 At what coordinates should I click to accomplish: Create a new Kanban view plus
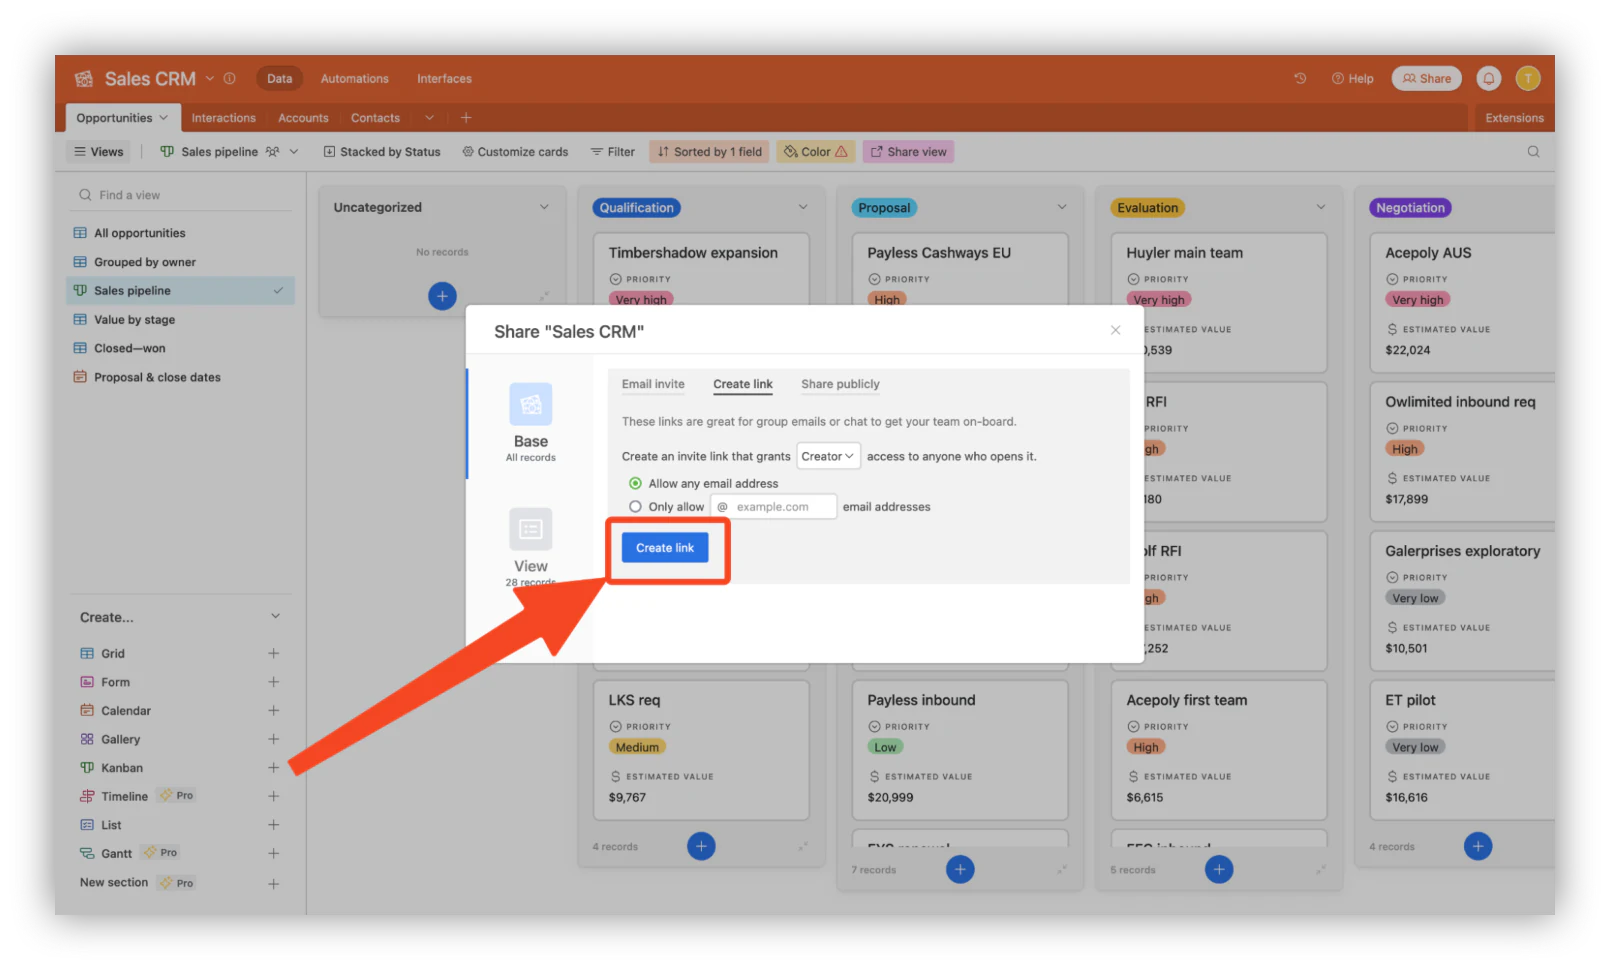pos(273,767)
